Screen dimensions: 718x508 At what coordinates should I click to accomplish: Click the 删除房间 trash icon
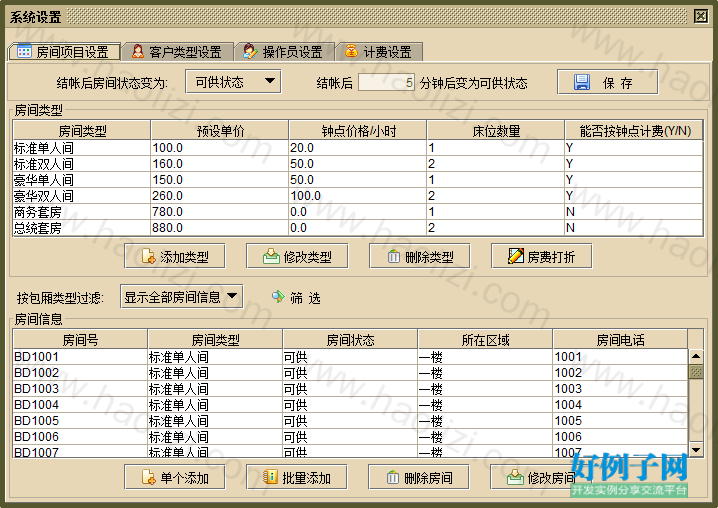pyautogui.click(x=392, y=478)
